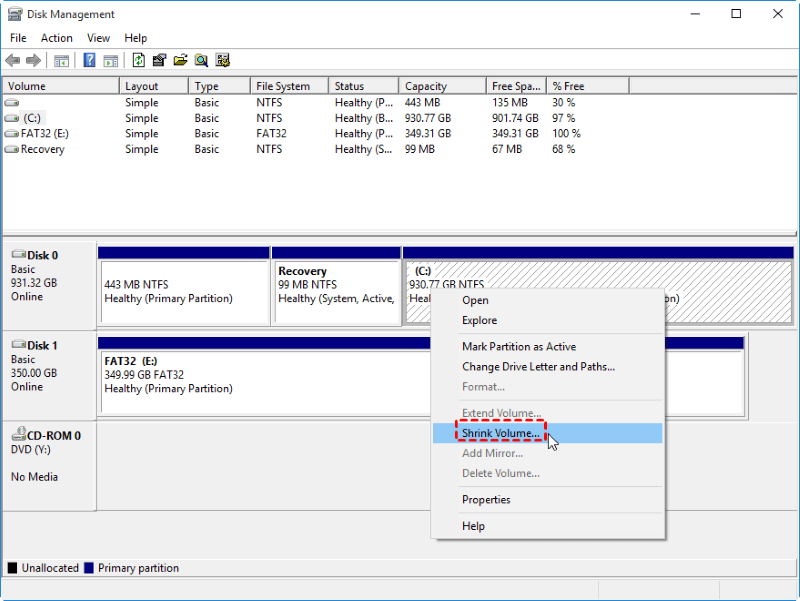Click the Refresh icon in the toolbar
This screenshot has height=601, width=800.
(140, 59)
